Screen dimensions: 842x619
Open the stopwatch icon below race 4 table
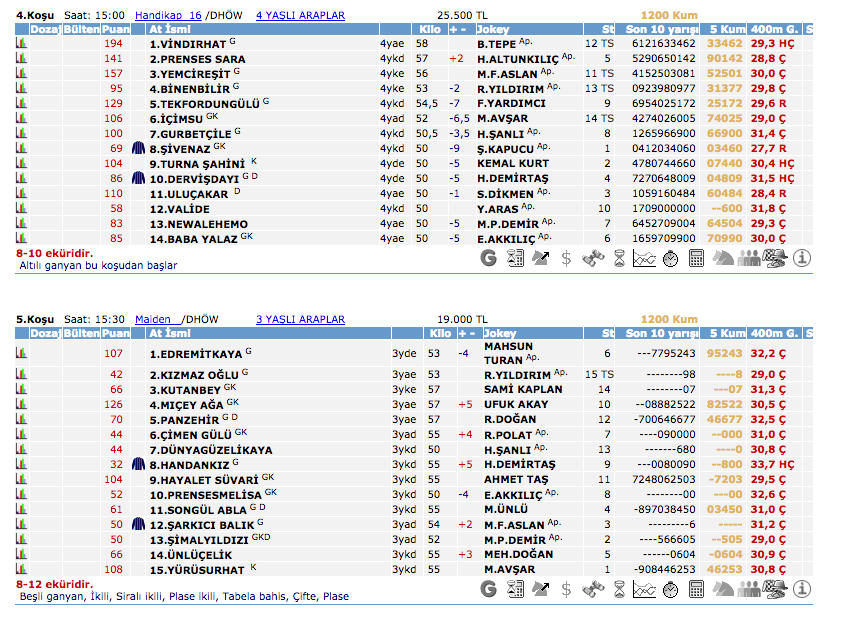click(x=671, y=258)
